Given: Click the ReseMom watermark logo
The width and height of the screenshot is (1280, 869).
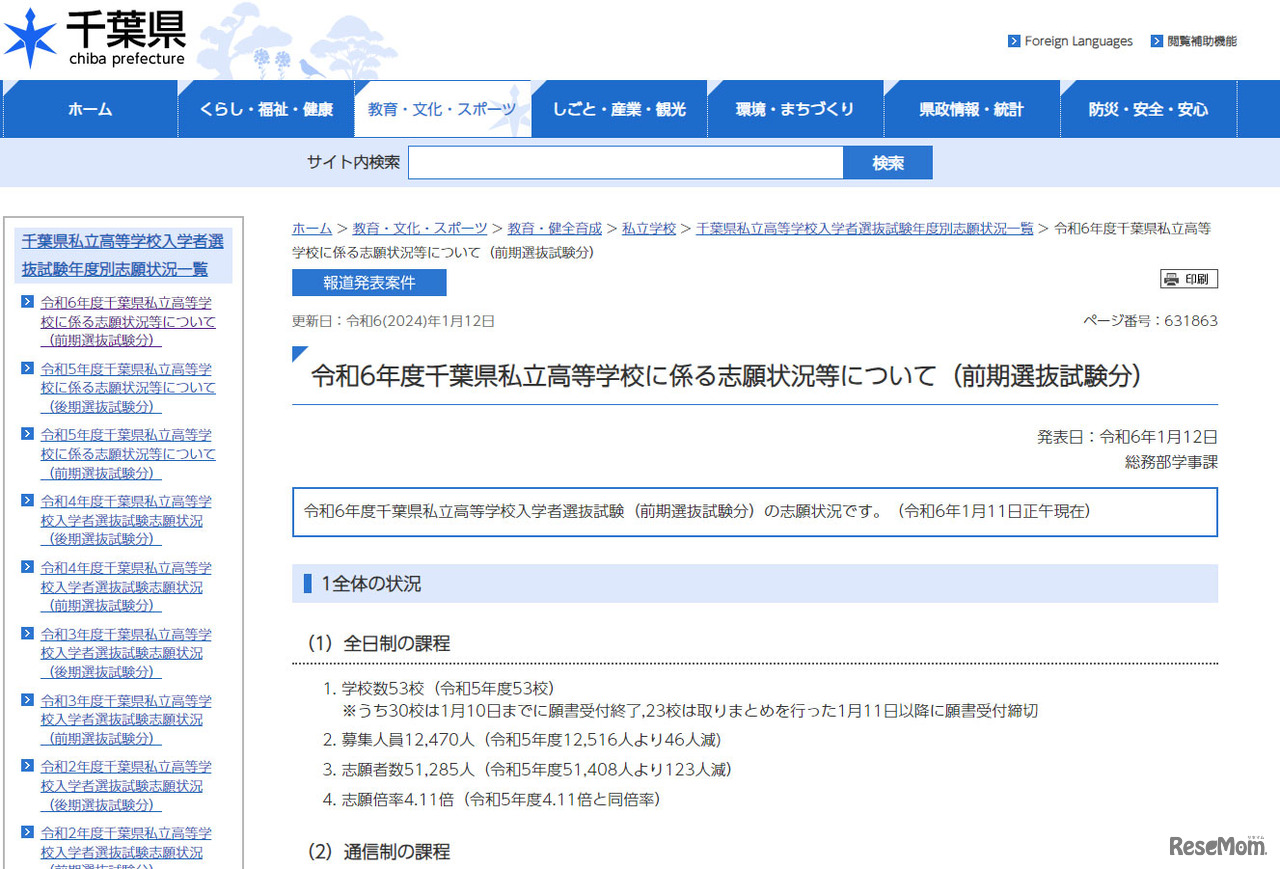Looking at the screenshot, I should pyautogui.click(x=1217, y=846).
